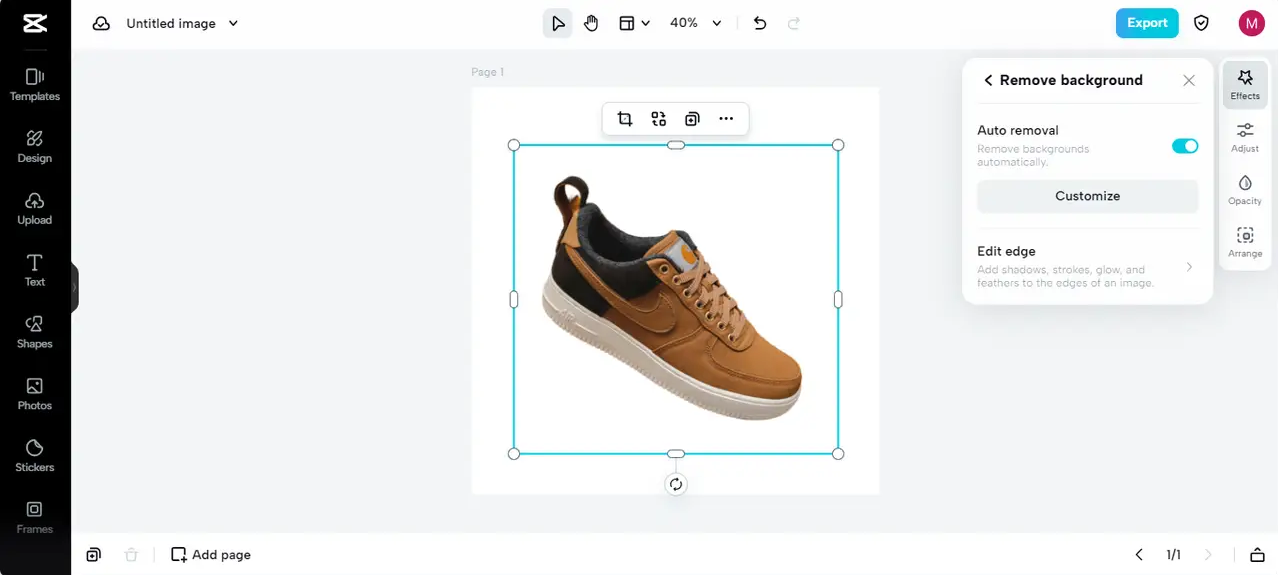Click the duplicate page icon at bottom
This screenshot has width=1278, height=575.
coord(93,554)
